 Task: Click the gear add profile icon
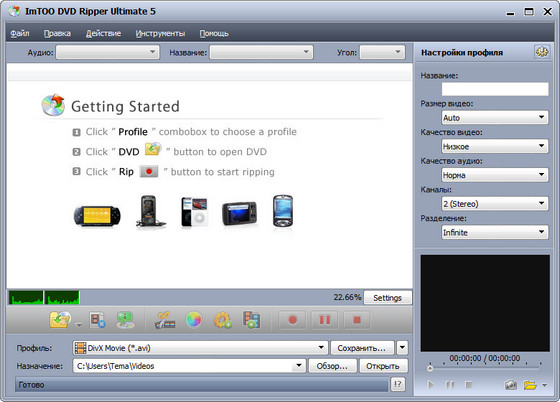coord(222,320)
